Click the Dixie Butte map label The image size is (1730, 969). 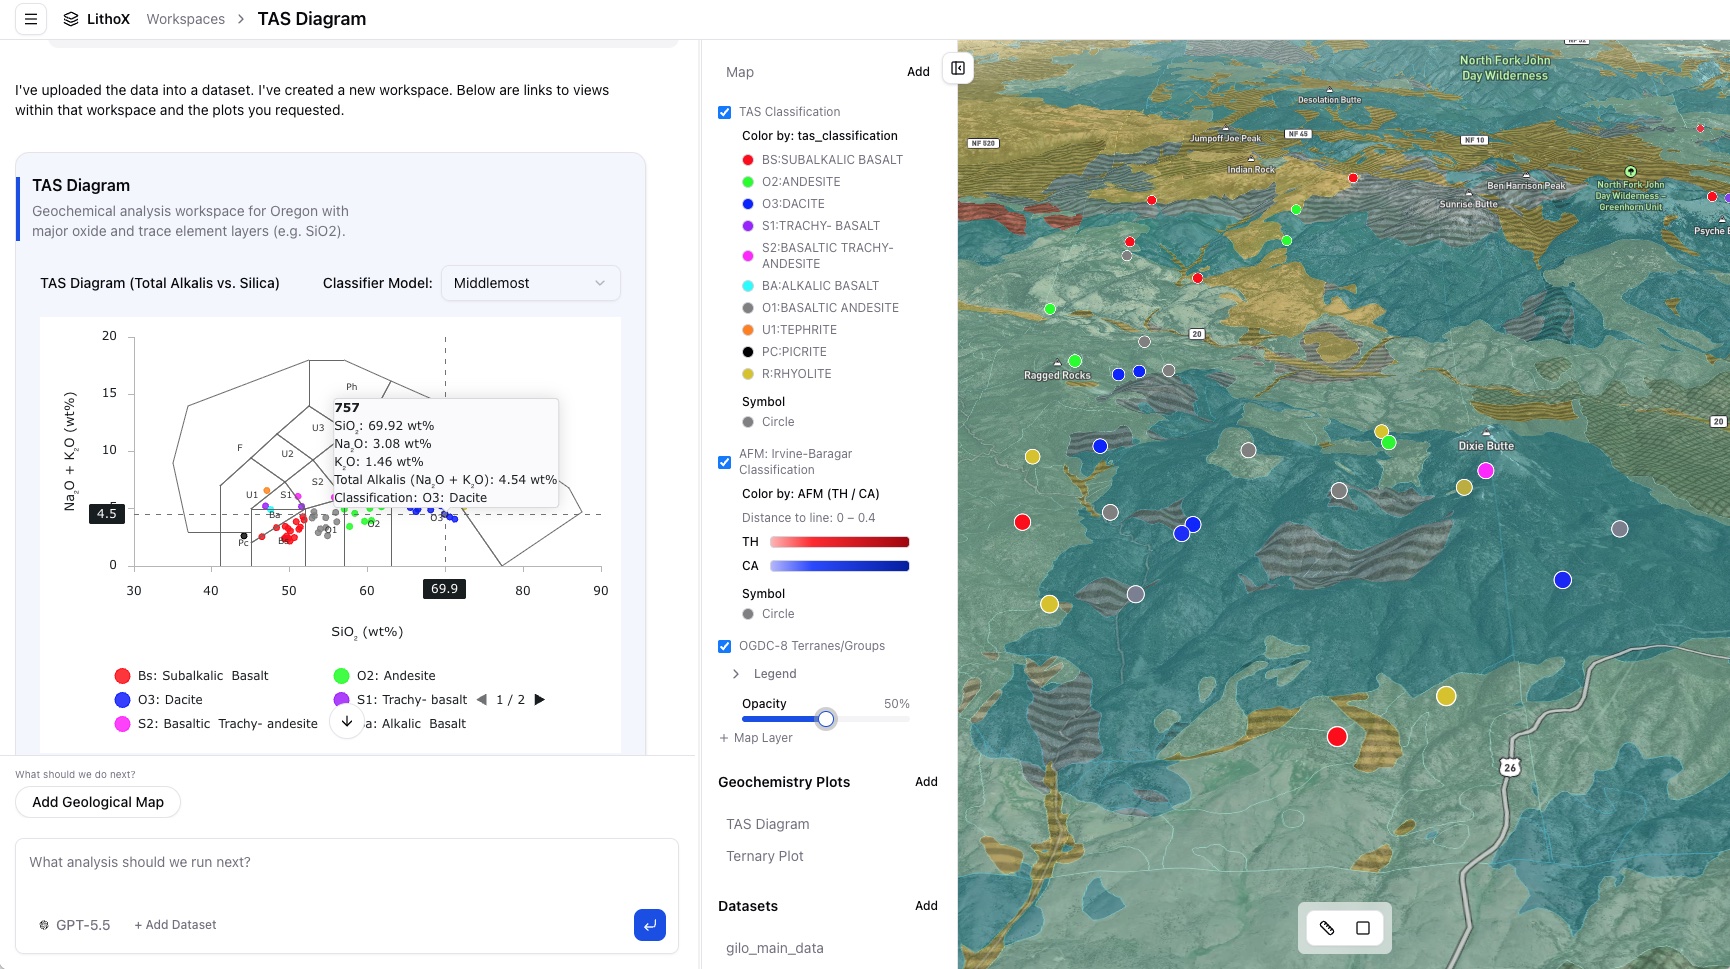click(x=1486, y=446)
